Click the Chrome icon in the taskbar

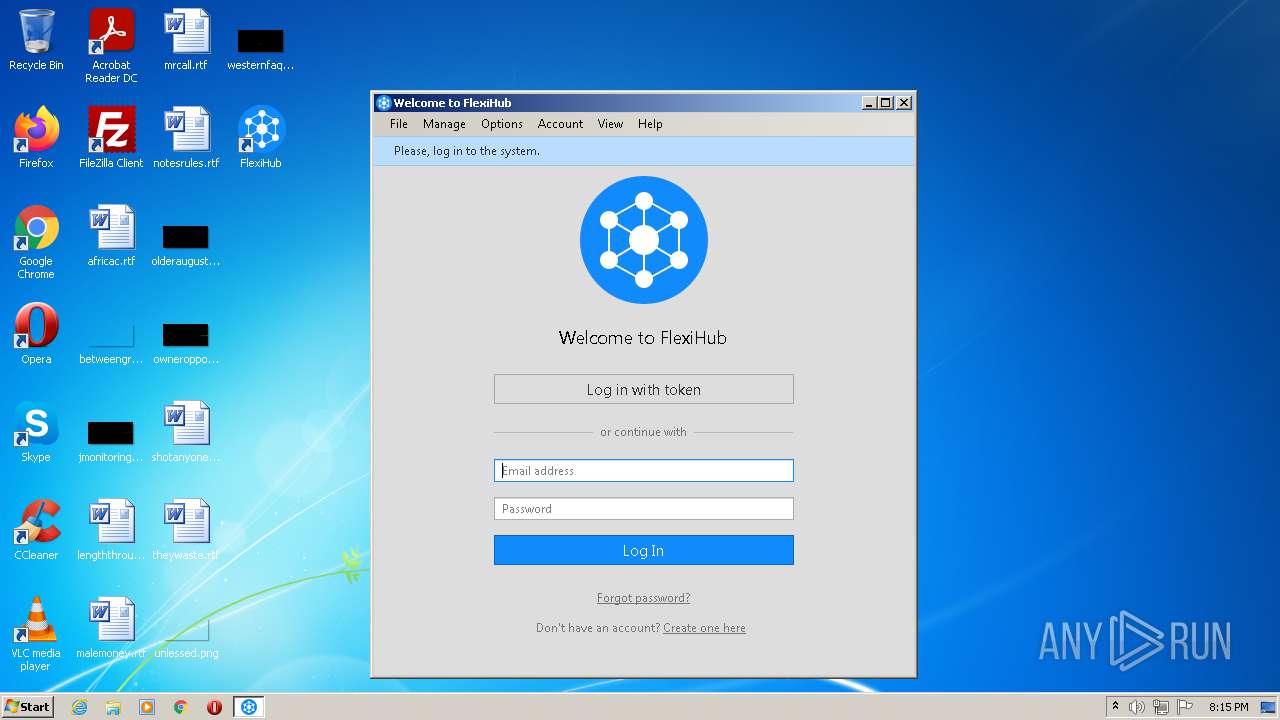[x=181, y=707]
